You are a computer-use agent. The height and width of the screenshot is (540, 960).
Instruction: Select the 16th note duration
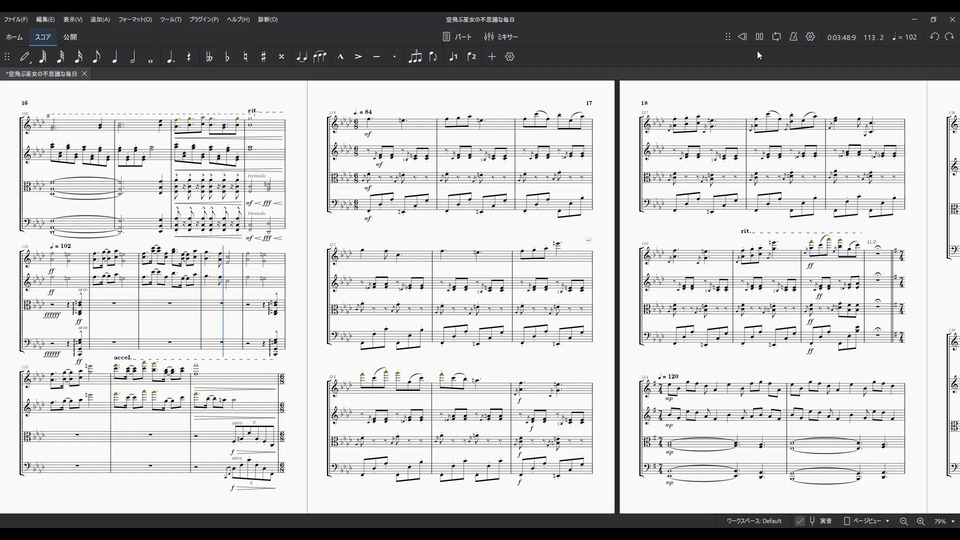(78, 56)
